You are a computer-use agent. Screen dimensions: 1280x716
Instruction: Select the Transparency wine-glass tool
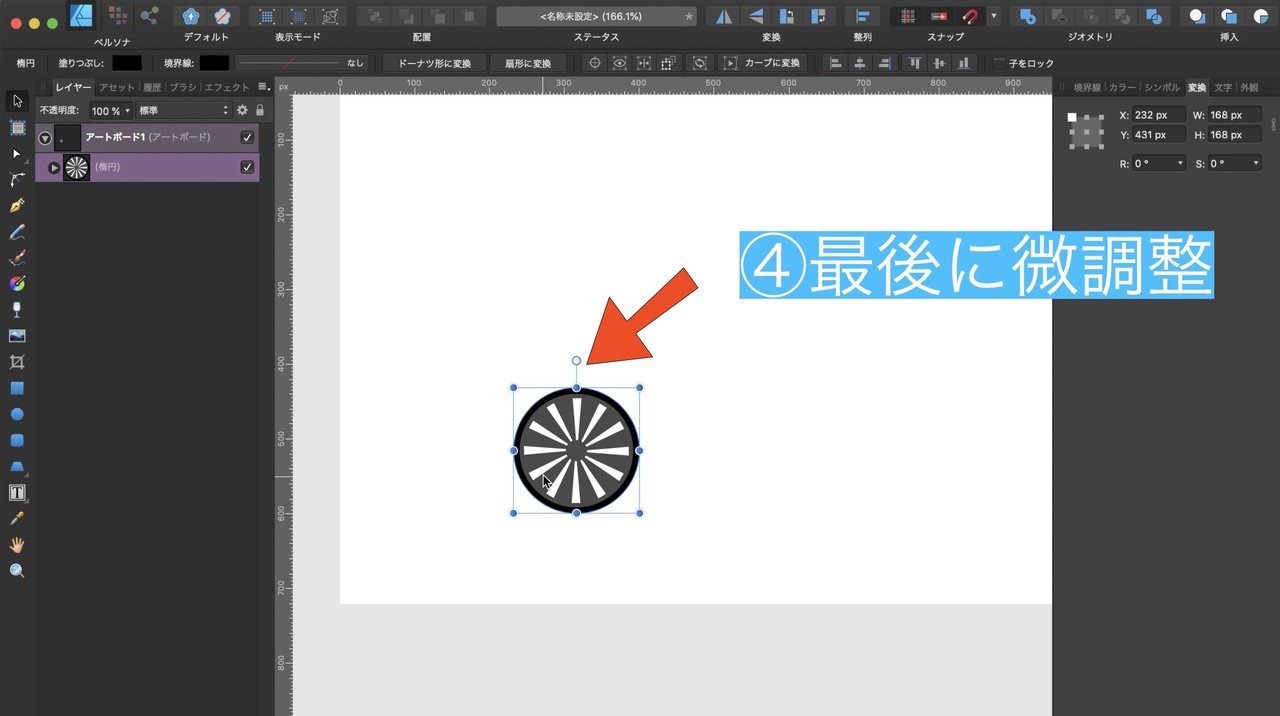tap(17, 310)
